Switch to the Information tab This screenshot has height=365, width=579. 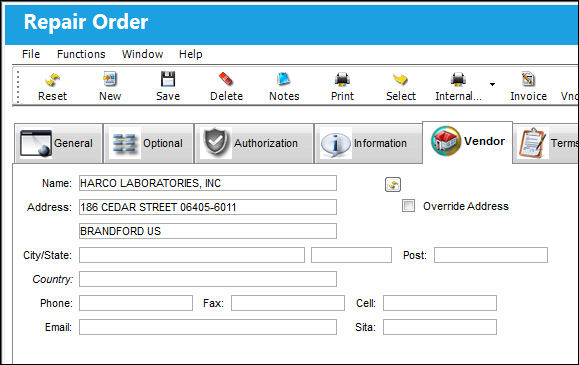point(368,143)
